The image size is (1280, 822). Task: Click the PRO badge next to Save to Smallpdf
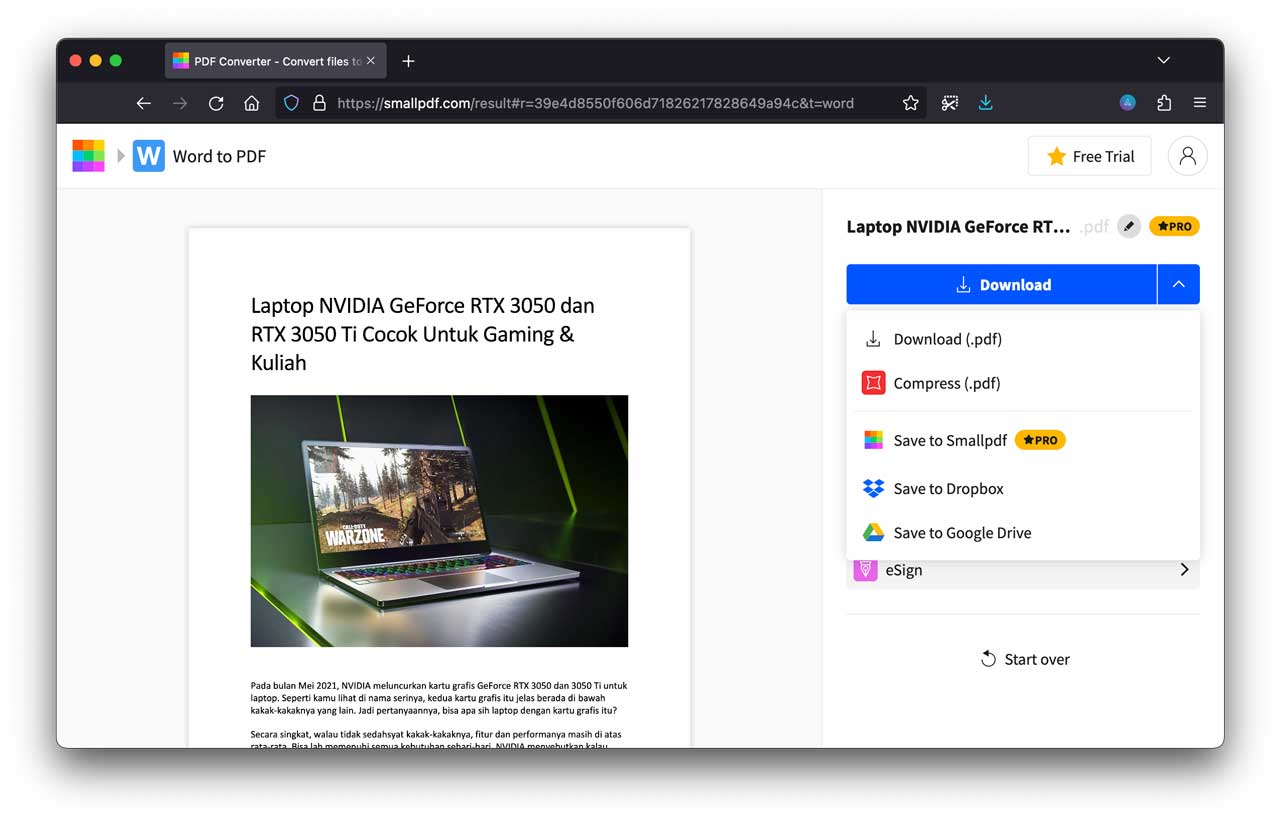1040,440
